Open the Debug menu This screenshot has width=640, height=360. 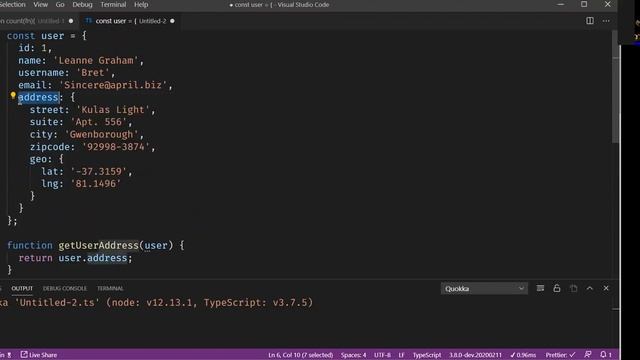[x=82, y=4]
